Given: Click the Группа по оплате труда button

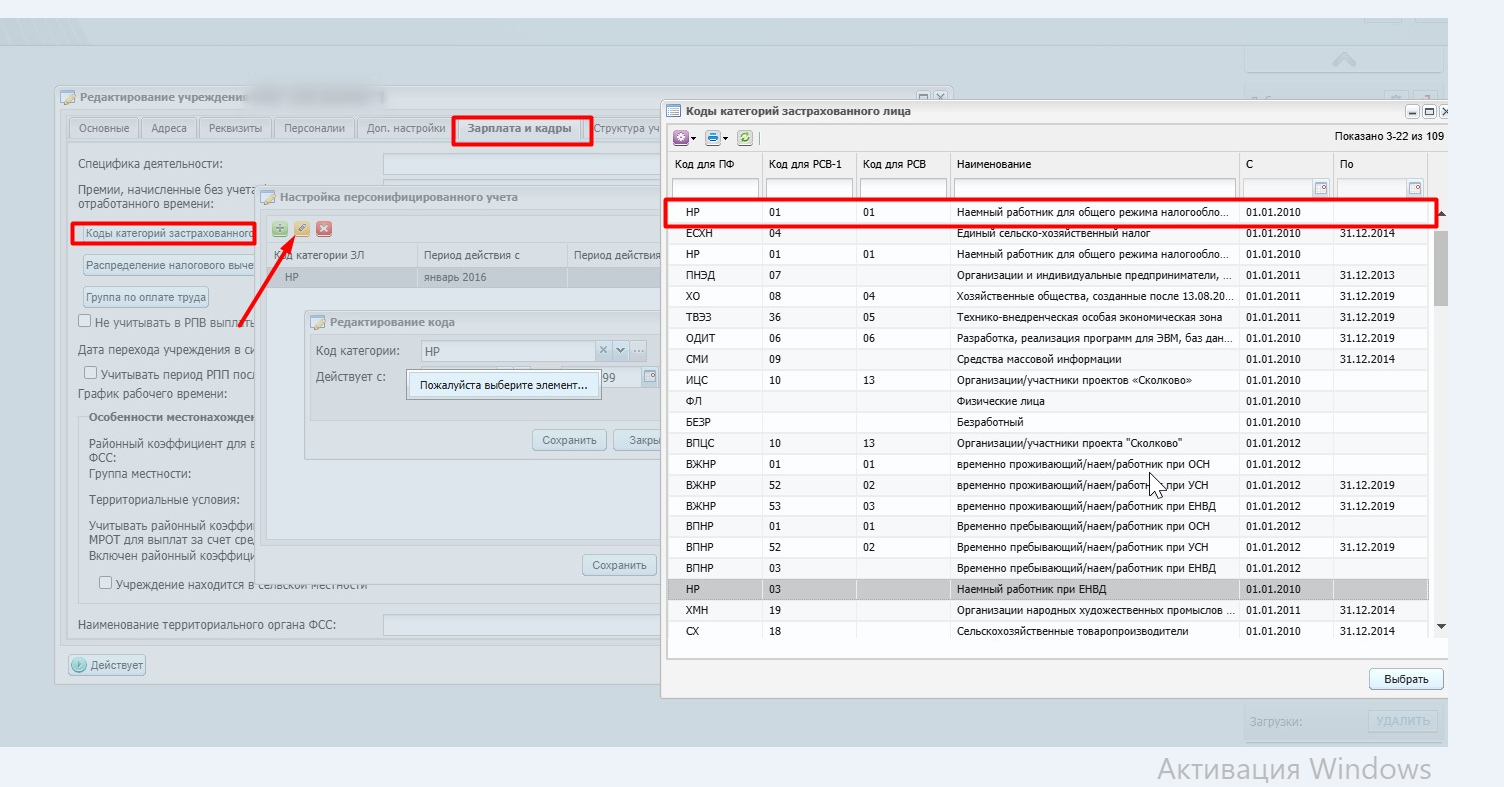Looking at the screenshot, I should (x=146, y=297).
